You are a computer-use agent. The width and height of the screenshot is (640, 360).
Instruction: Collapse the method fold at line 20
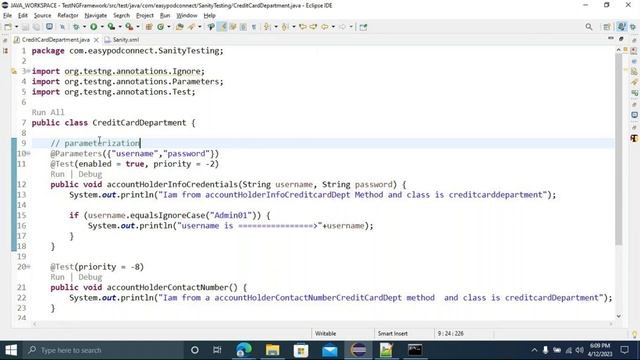click(29, 267)
